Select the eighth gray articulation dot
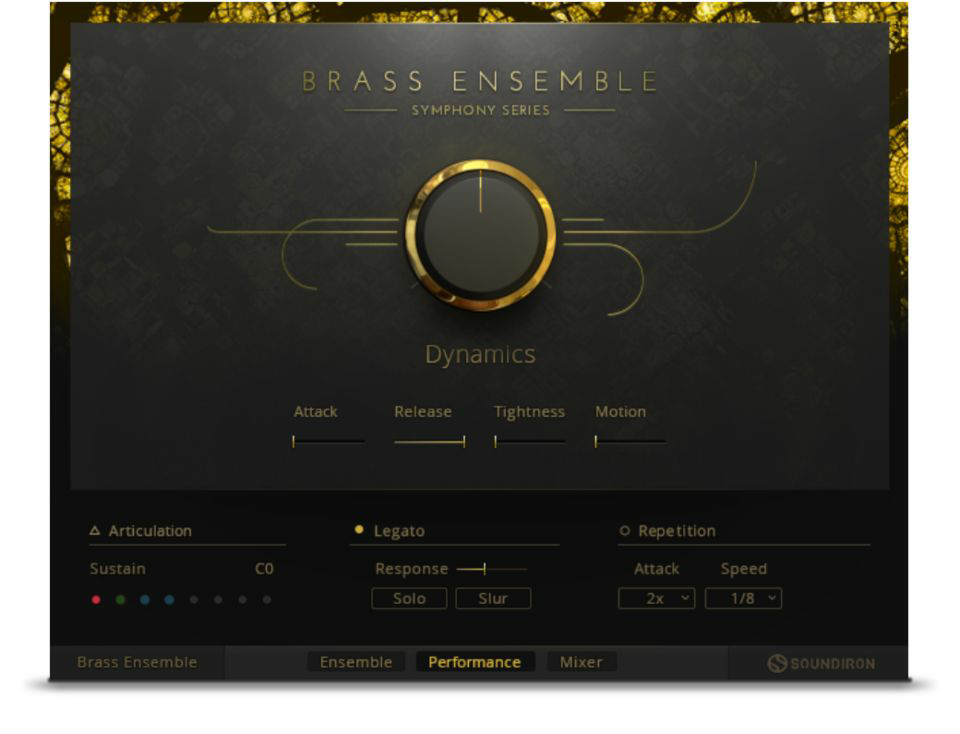 pos(267,600)
